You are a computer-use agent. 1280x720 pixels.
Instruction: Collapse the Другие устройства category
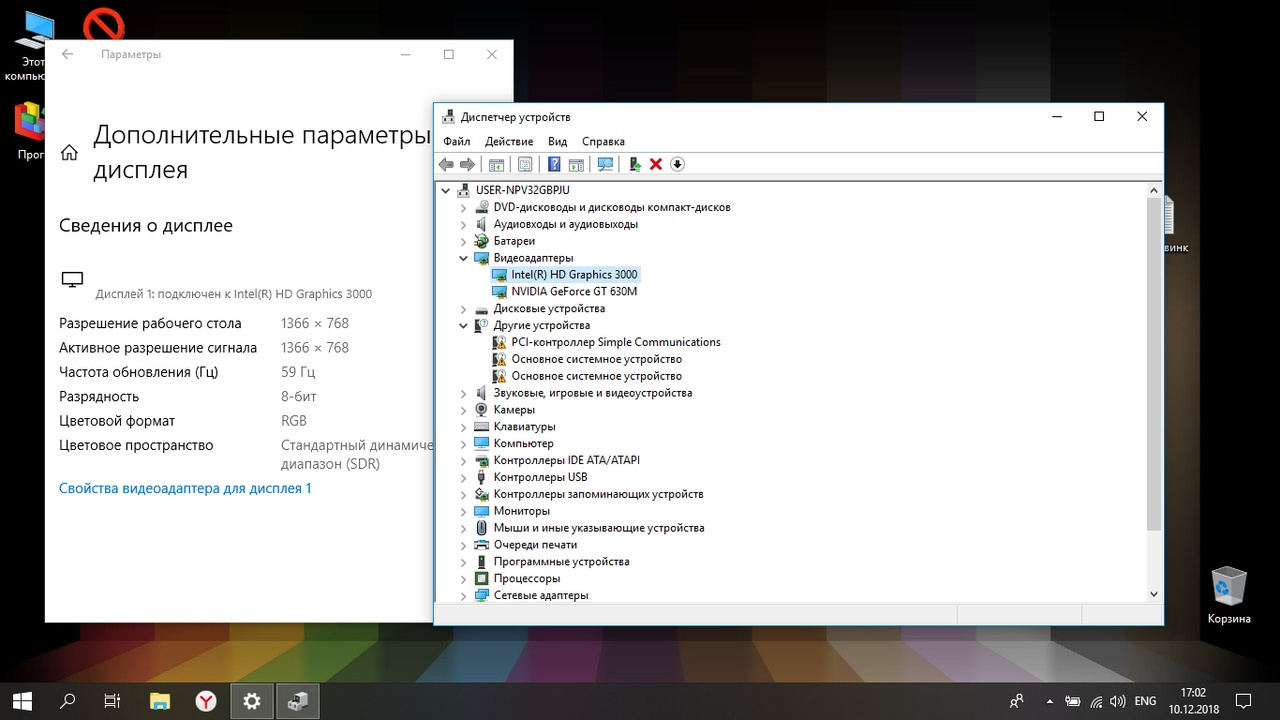463,325
